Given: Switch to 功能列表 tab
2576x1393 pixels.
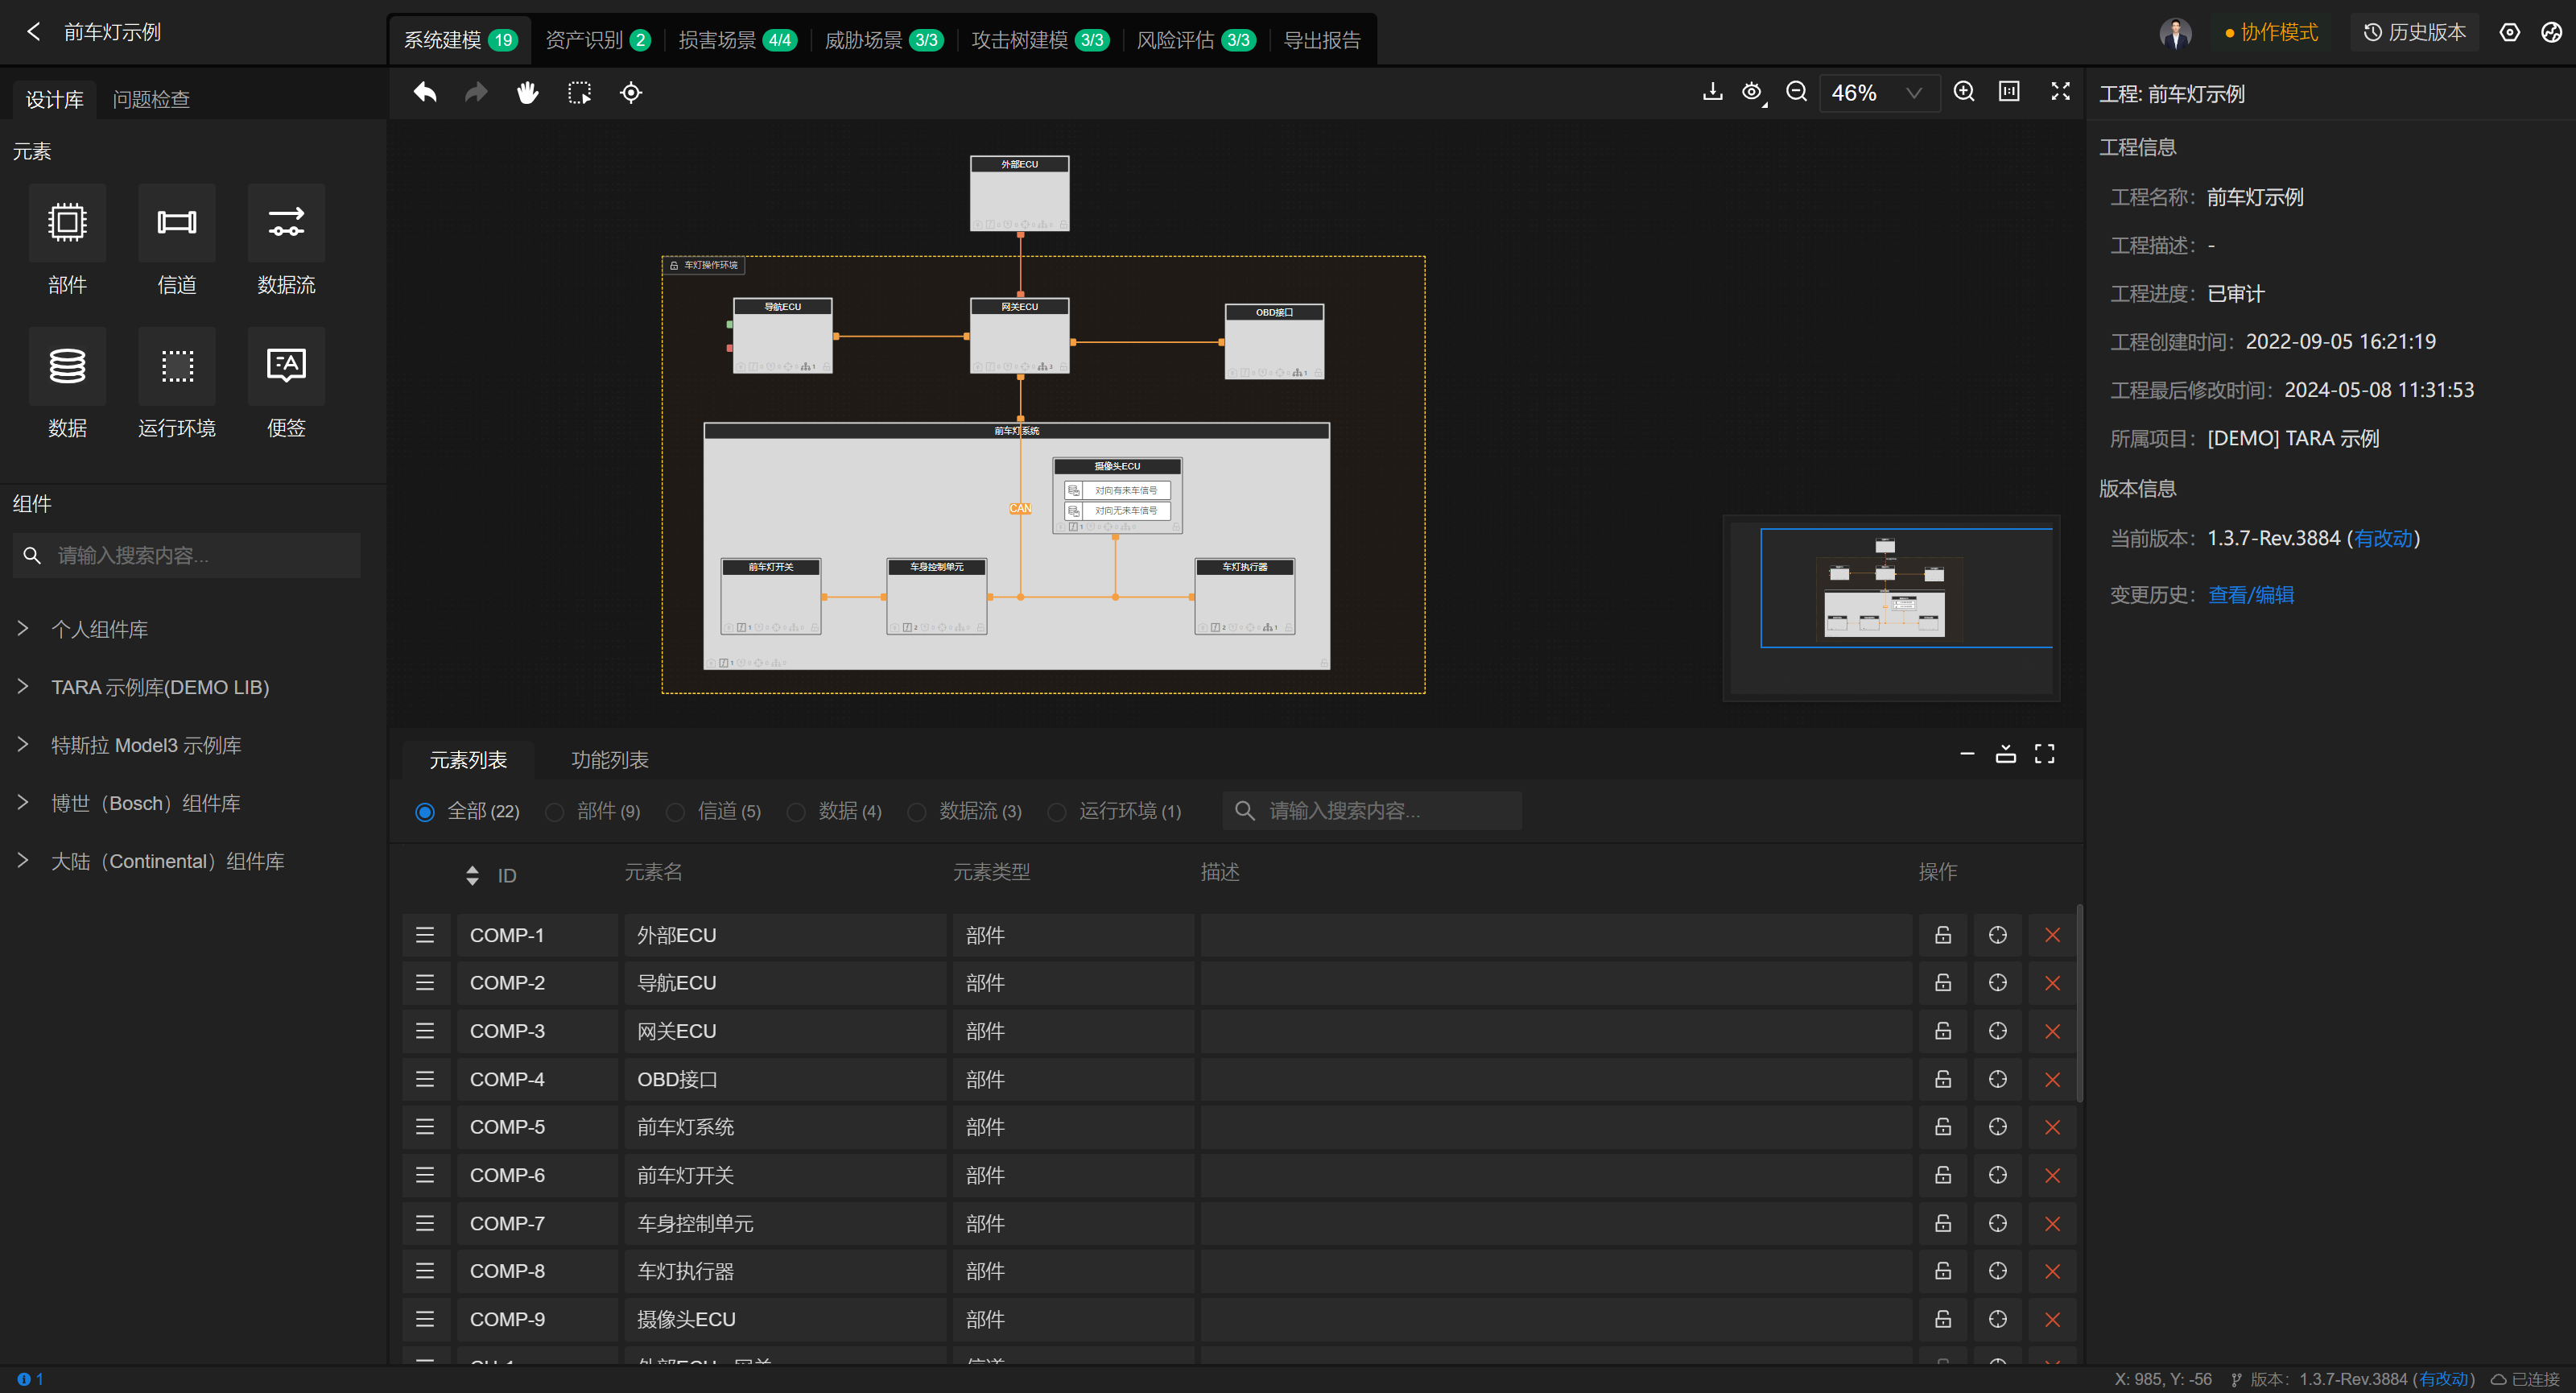Looking at the screenshot, I should click(x=610, y=760).
